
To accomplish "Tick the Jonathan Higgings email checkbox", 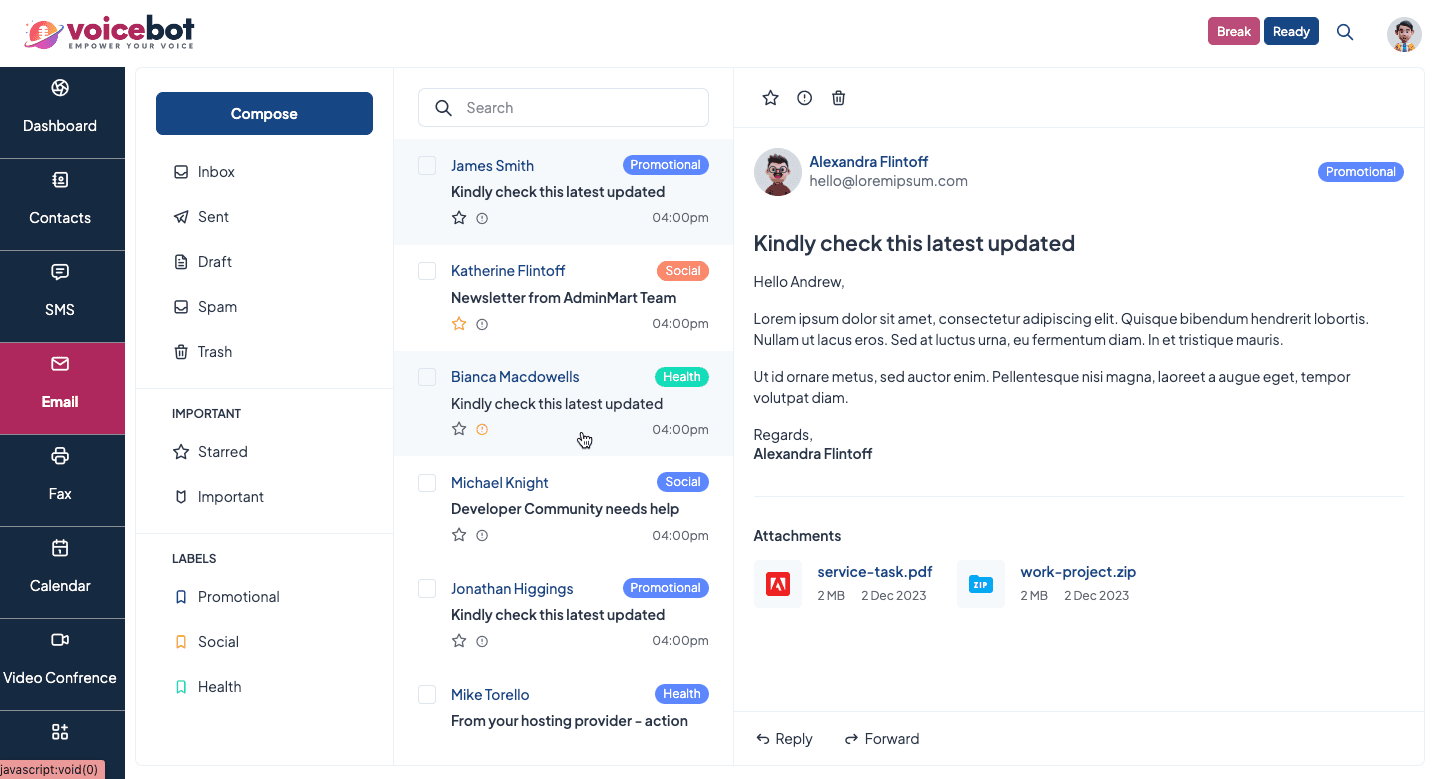I will (427, 589).
